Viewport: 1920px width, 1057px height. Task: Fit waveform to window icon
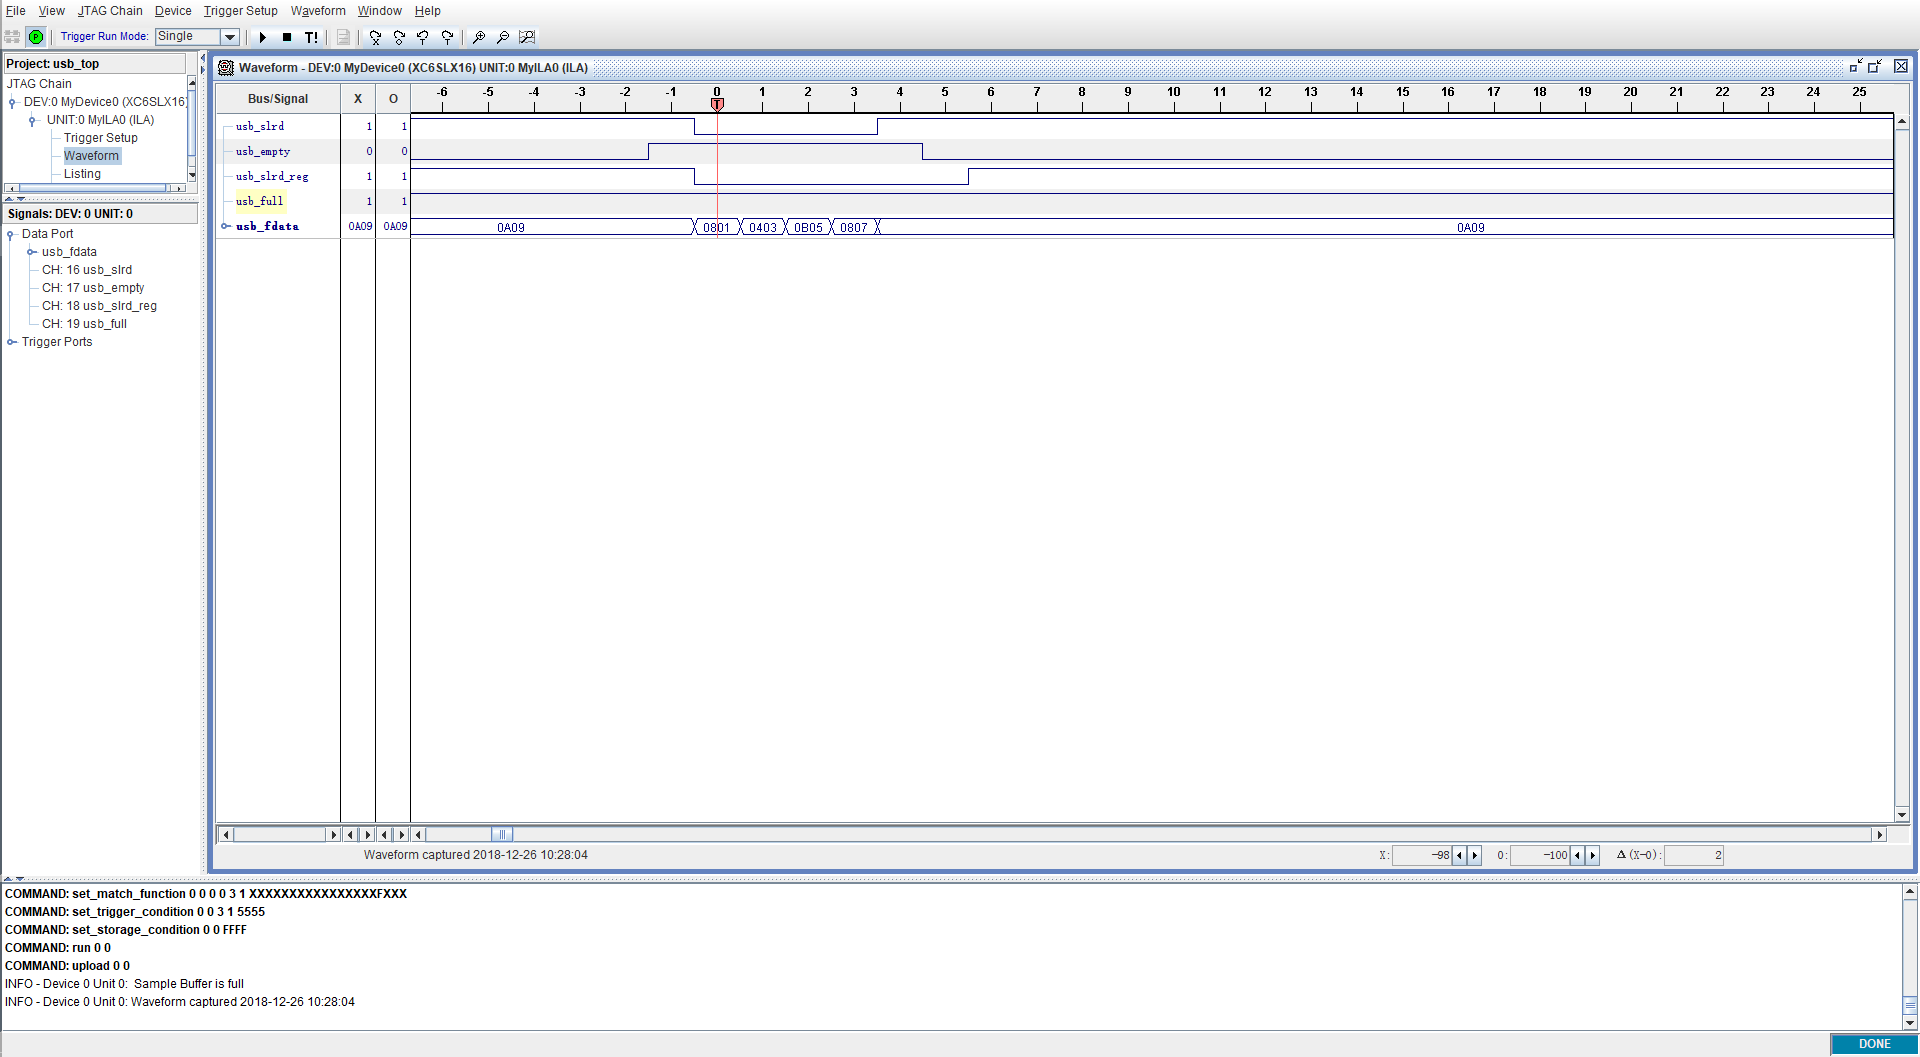point(527,37)
